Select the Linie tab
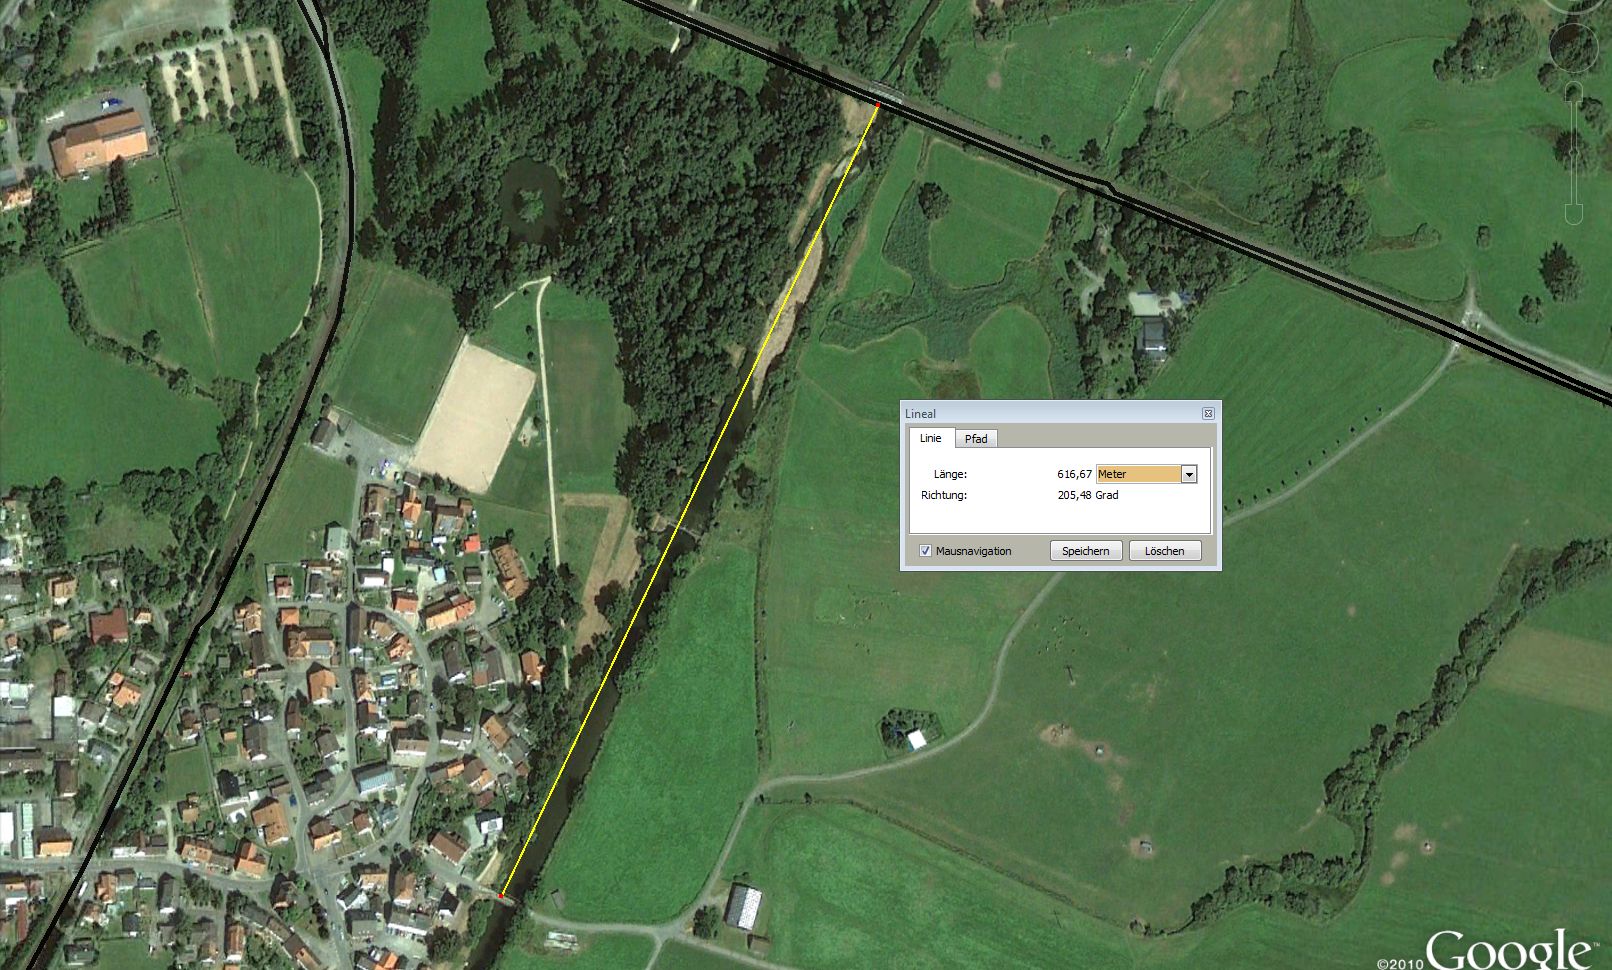The height and width of the screenshot is (970, 1612). point(931,438)
